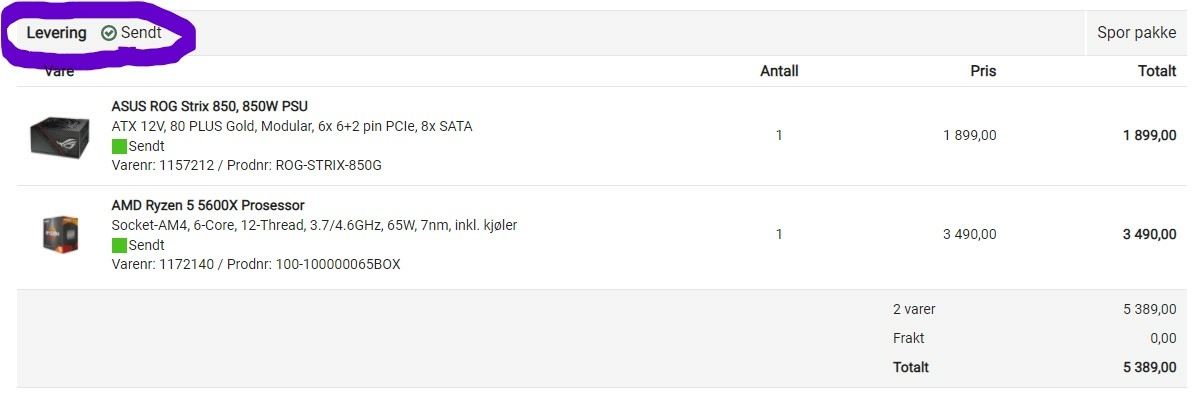Click the green Sendt checkmark icon
This screenshot has width=1196, height=394.
tap(109, 33)
